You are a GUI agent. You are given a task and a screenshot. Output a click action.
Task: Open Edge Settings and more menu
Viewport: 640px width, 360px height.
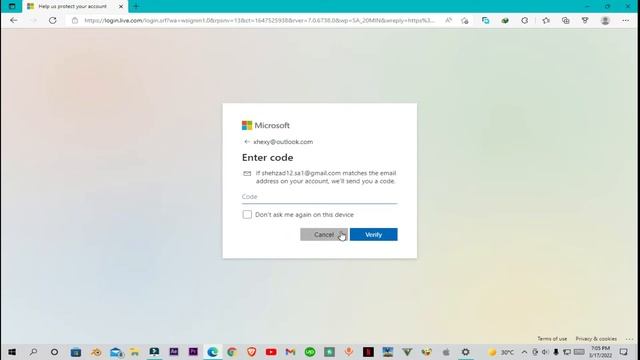(625, 20)
